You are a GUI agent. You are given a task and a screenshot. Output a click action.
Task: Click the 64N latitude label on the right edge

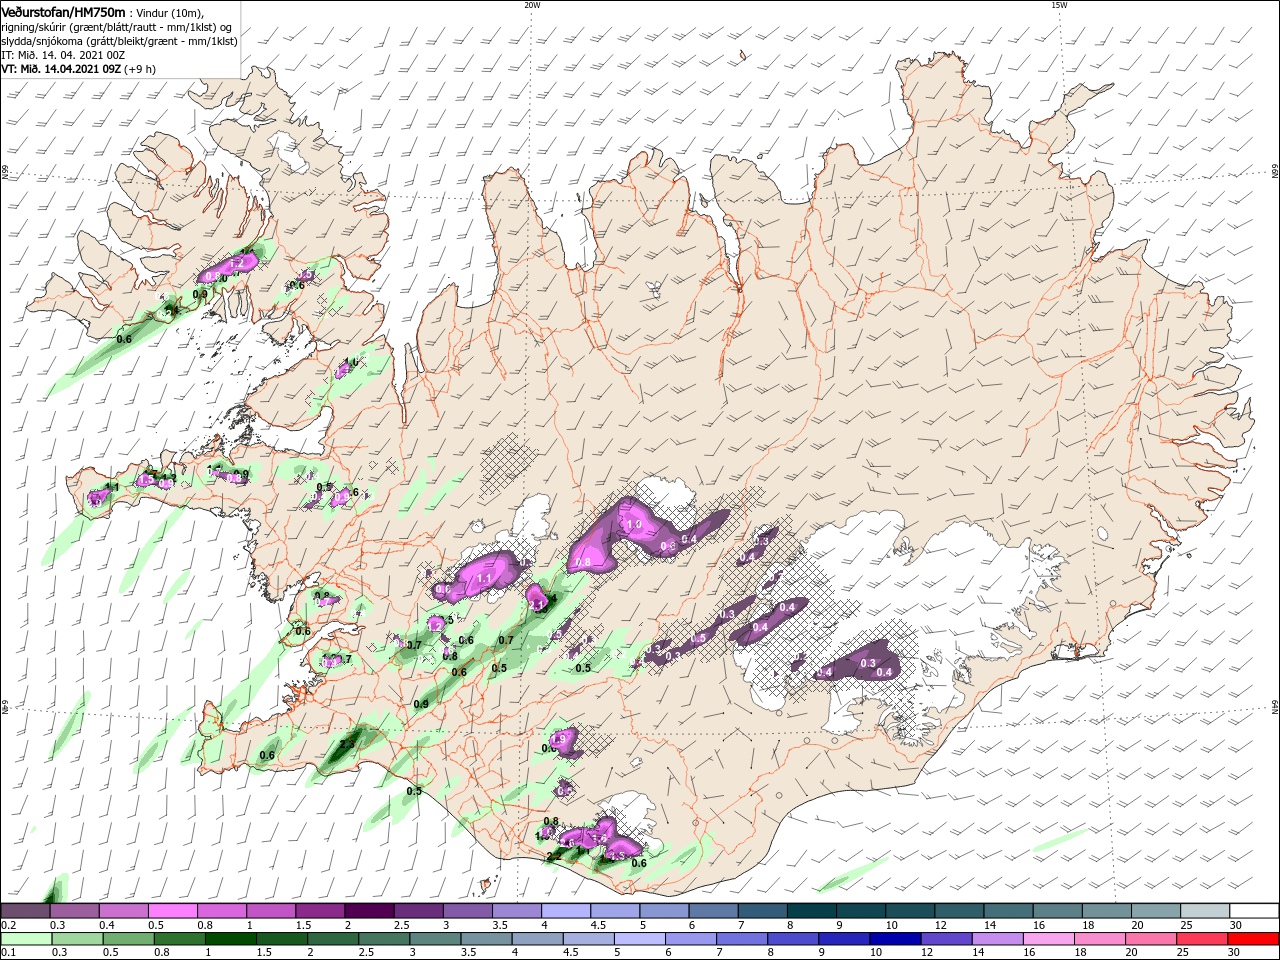(x=1274, y=707)
